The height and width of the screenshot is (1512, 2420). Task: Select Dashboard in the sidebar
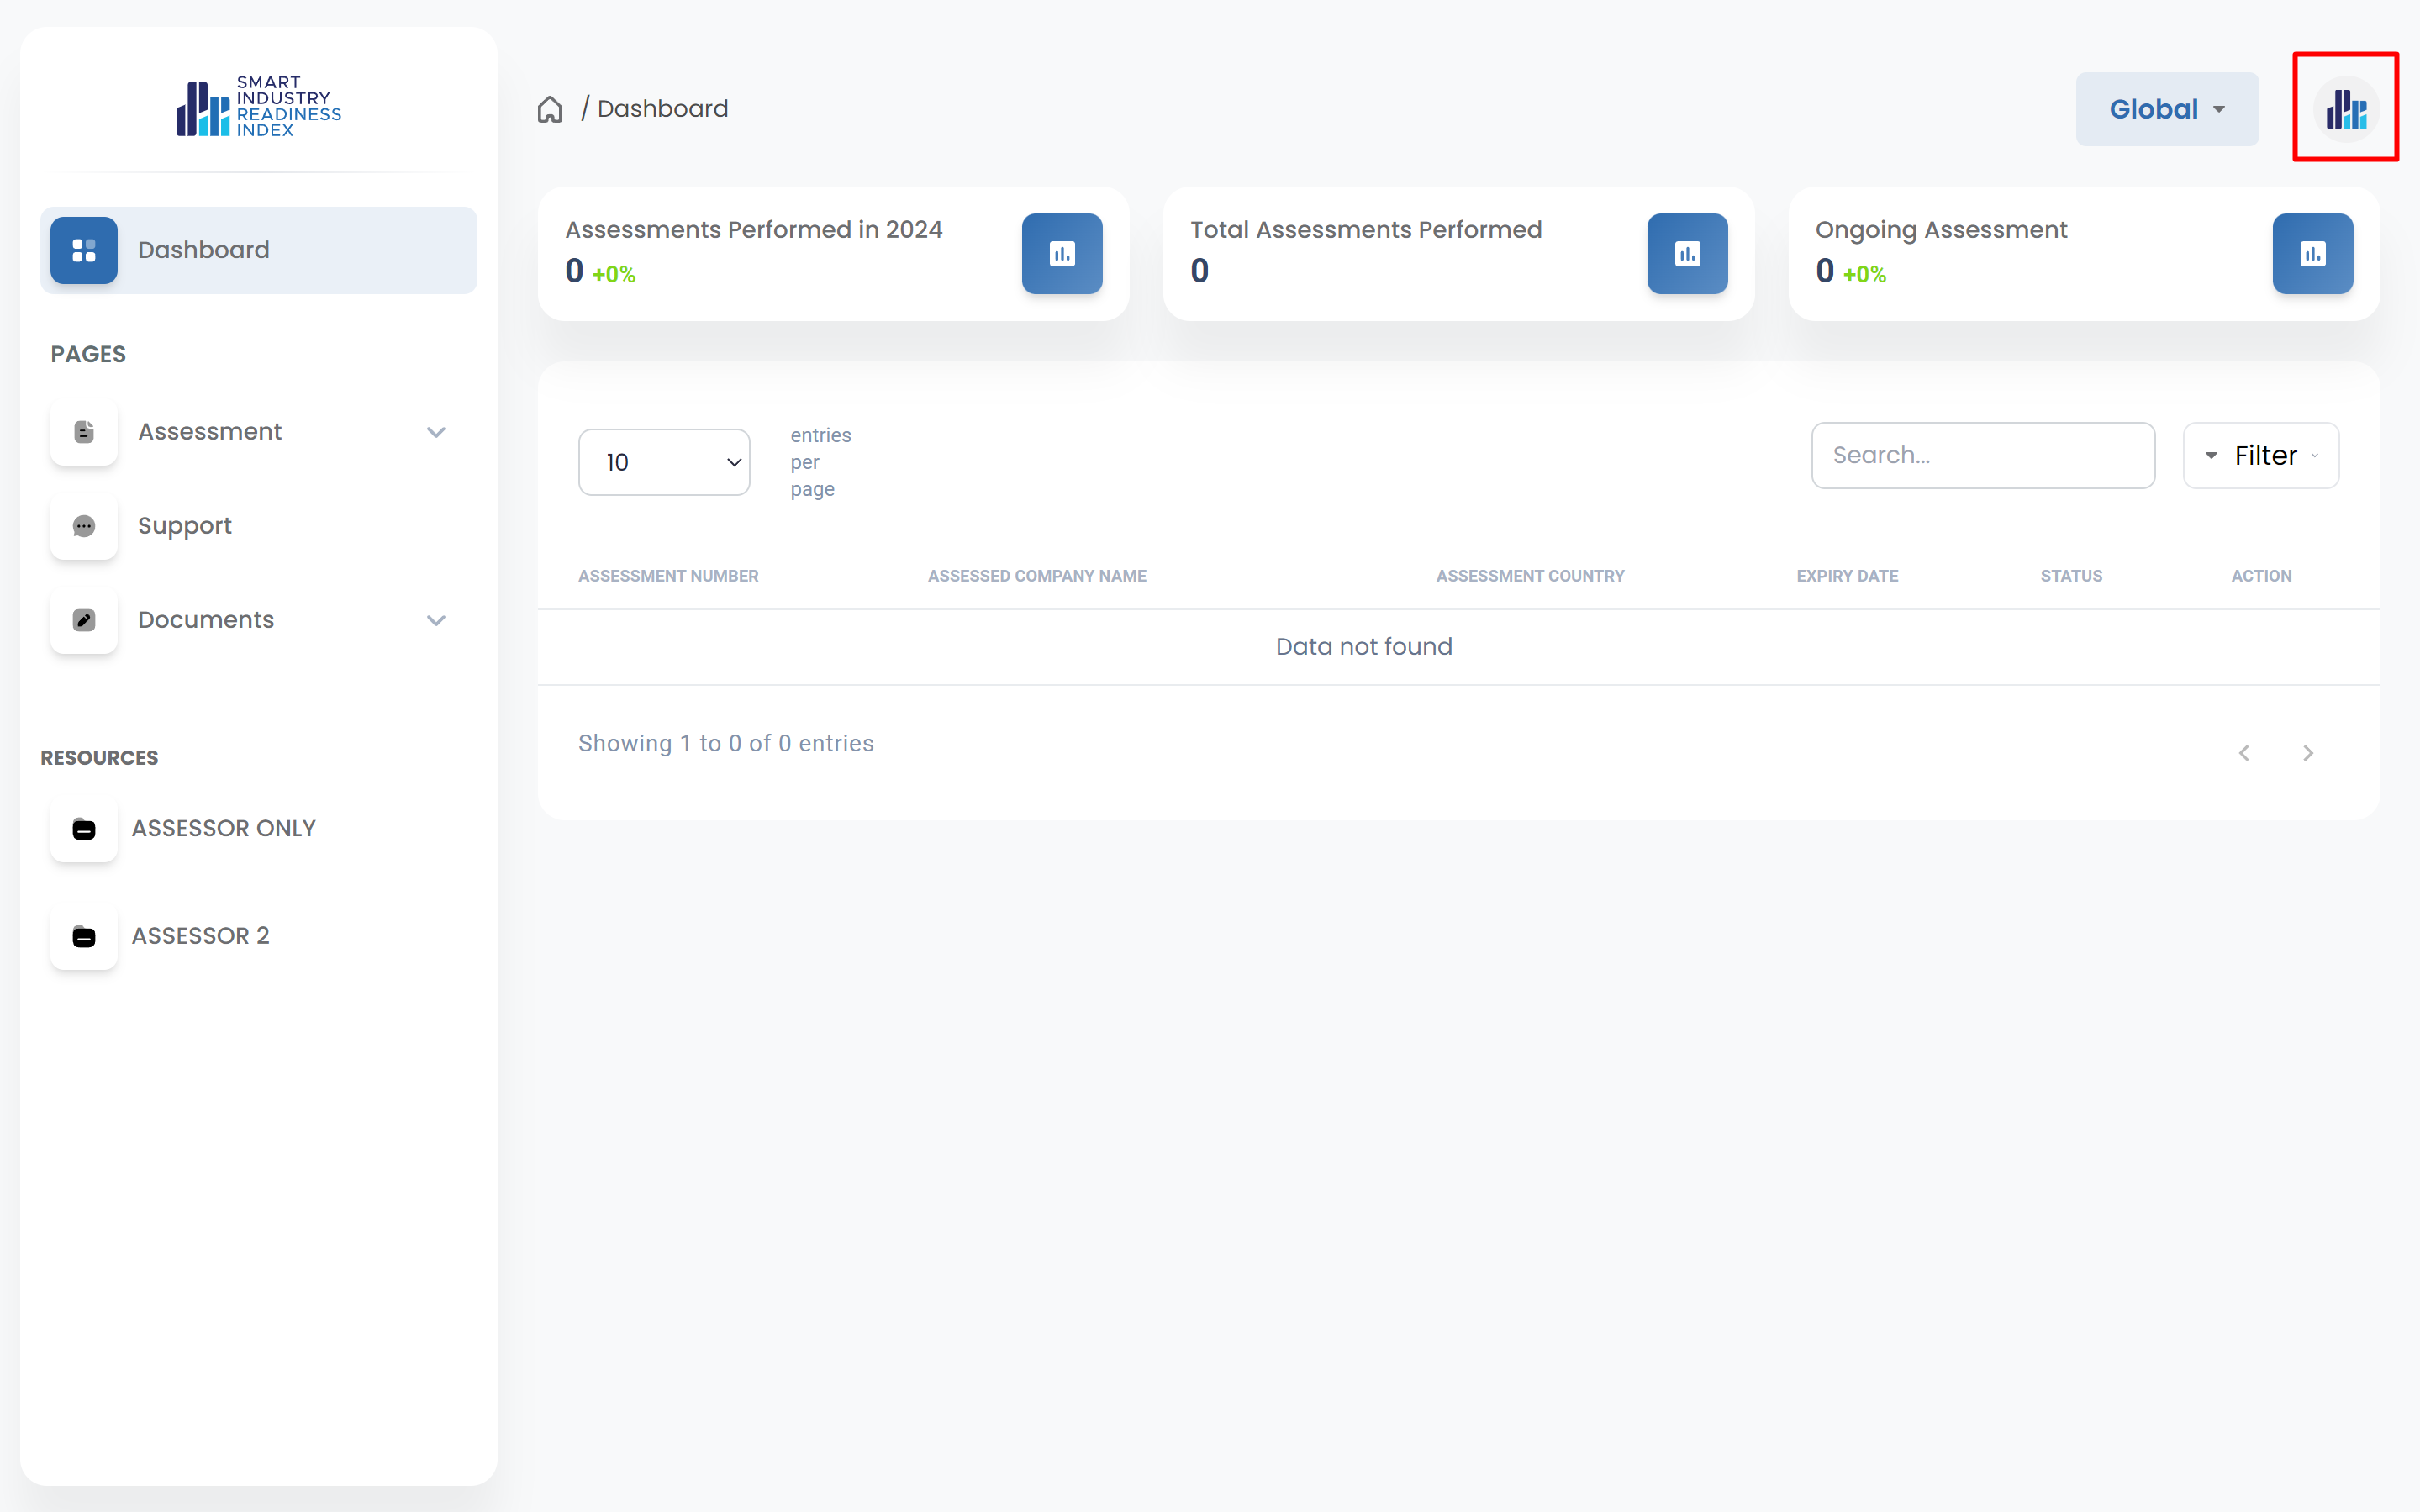point(204,250)
